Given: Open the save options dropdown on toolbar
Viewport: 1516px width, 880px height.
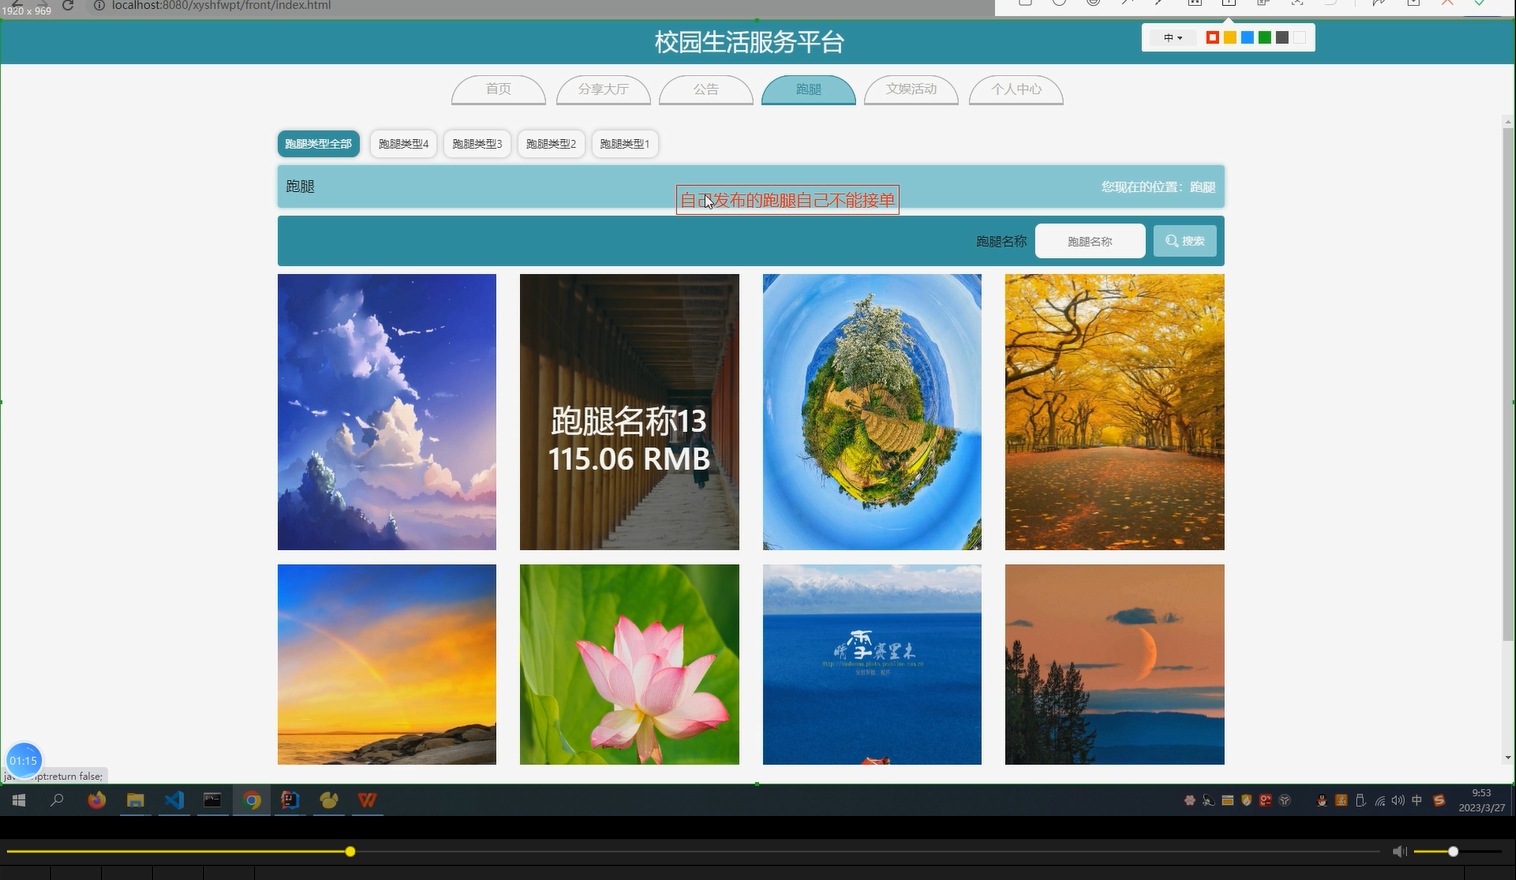Looking at the screenshot, I should click(1413, 5).
